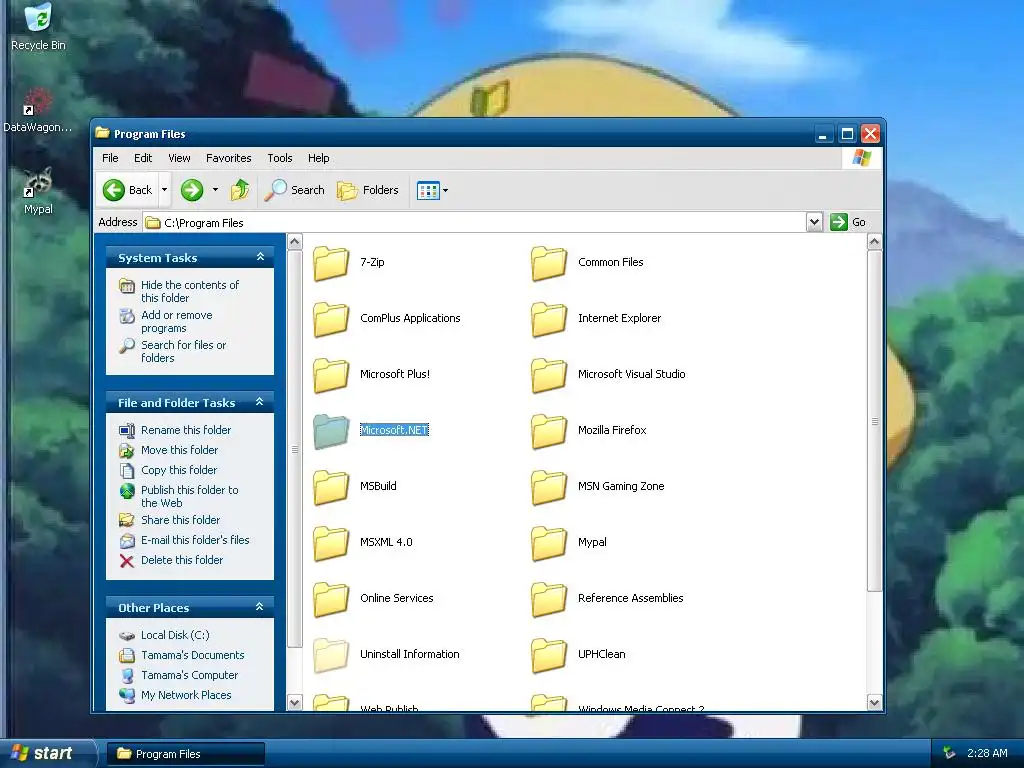This screenshot has height=768, width=1024.
Task: Open the File menu
Action: pos(110,158)
